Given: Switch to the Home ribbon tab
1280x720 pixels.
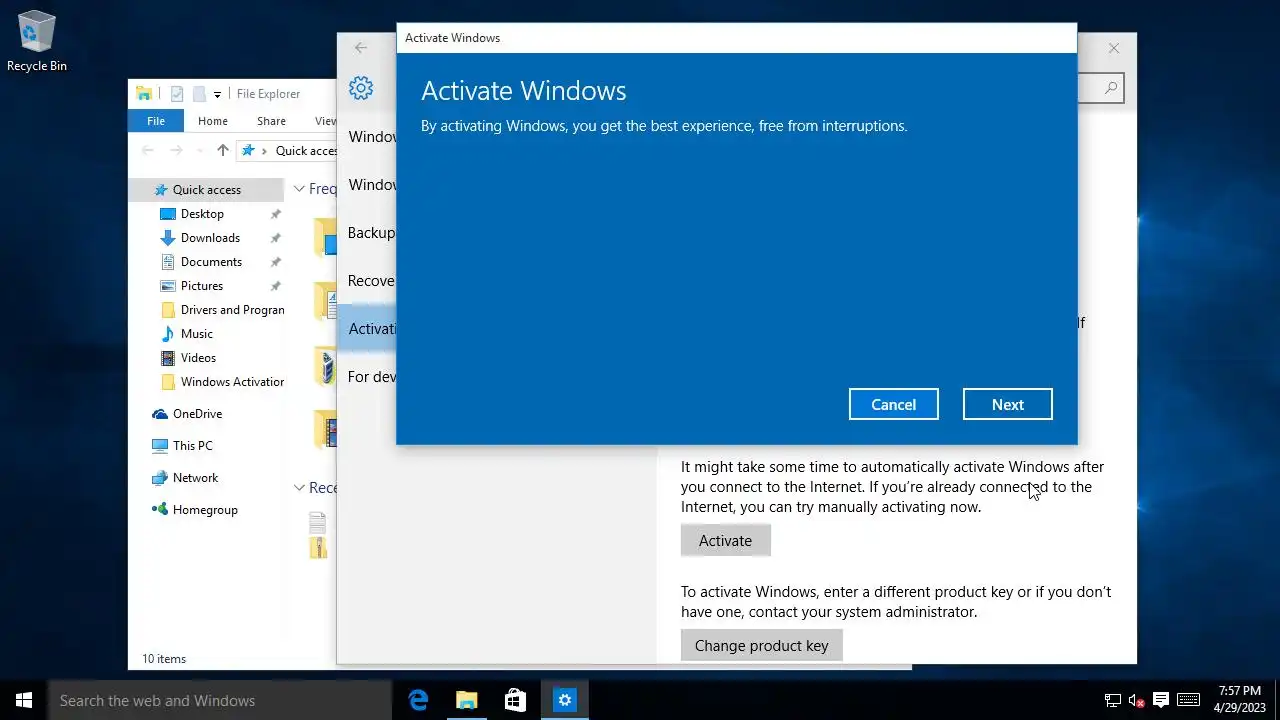Looking at the screenshot, I should [213, 121].
